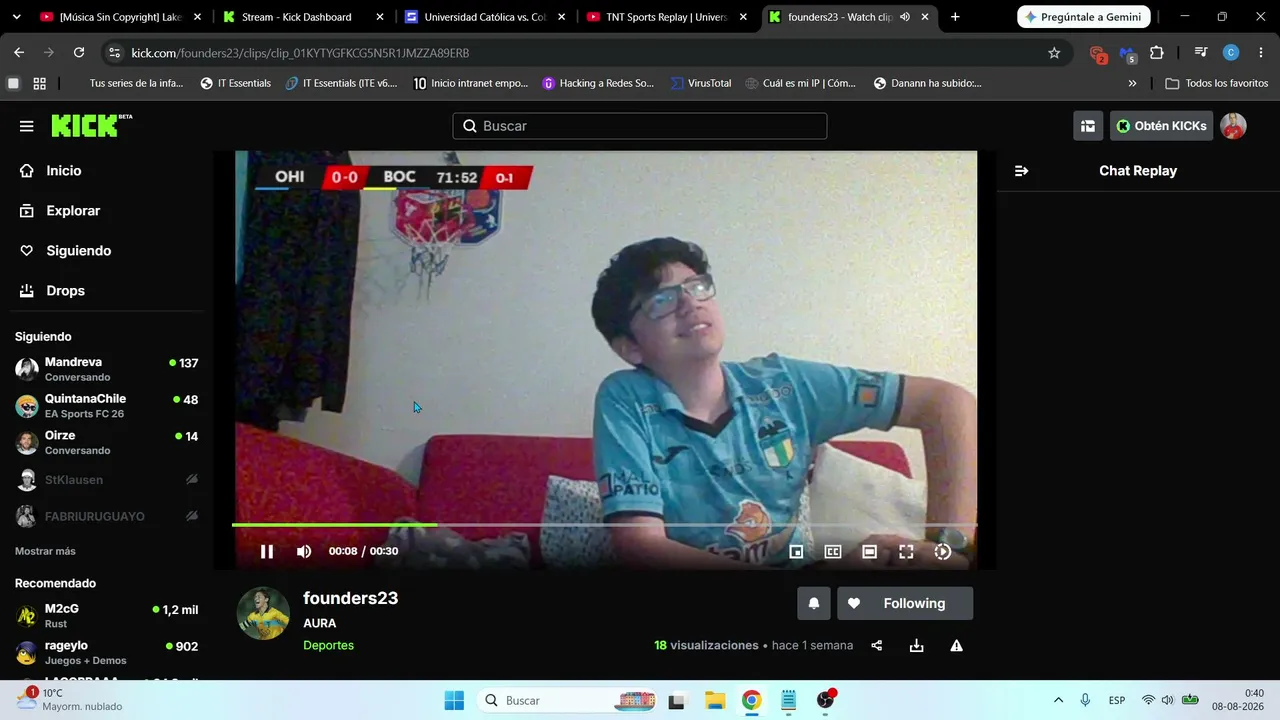Open the mini player mode icon
Screen dimensions: 1280x720
tap(797, 551)
